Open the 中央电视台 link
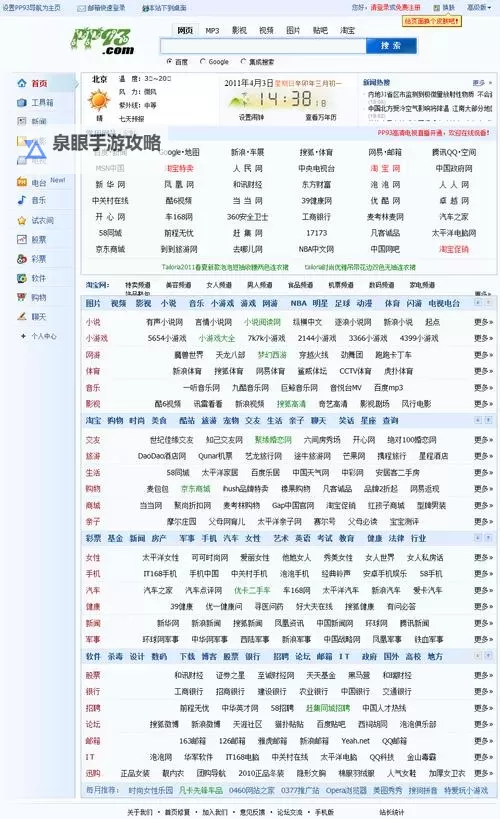The image size is (500, 819). click(x=316, y=168)
